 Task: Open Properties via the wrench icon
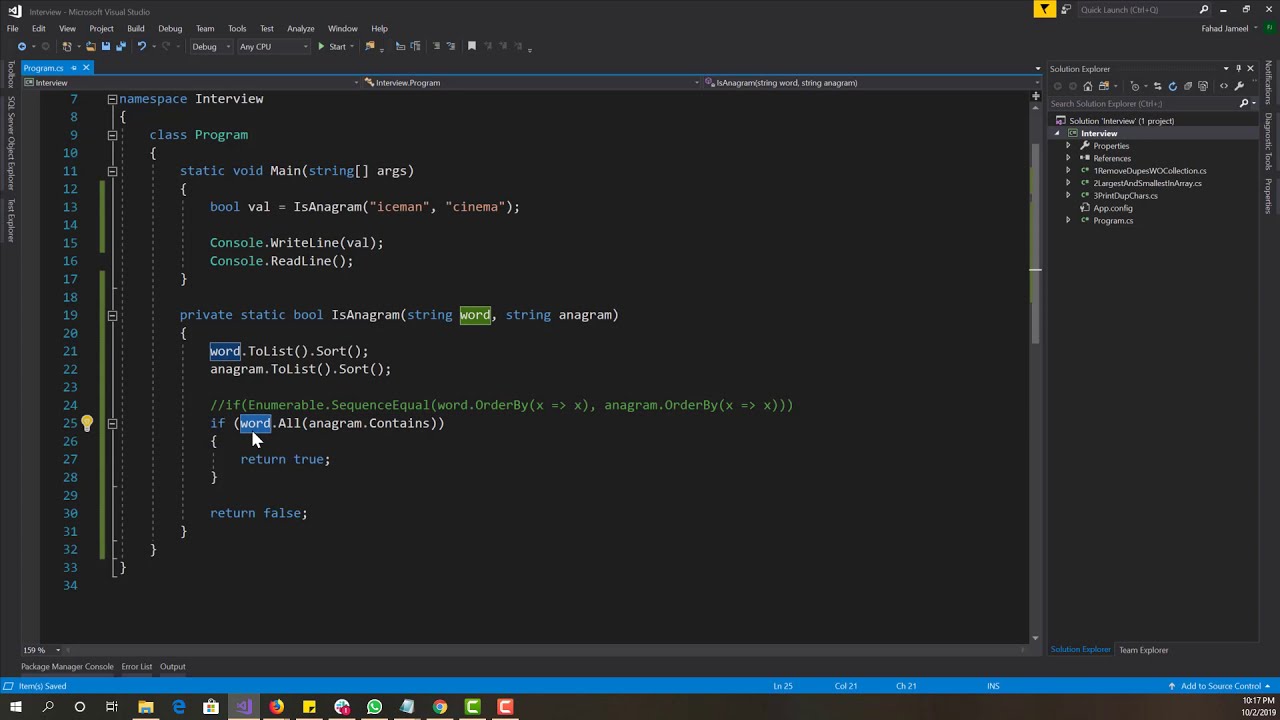(1239, 86)
